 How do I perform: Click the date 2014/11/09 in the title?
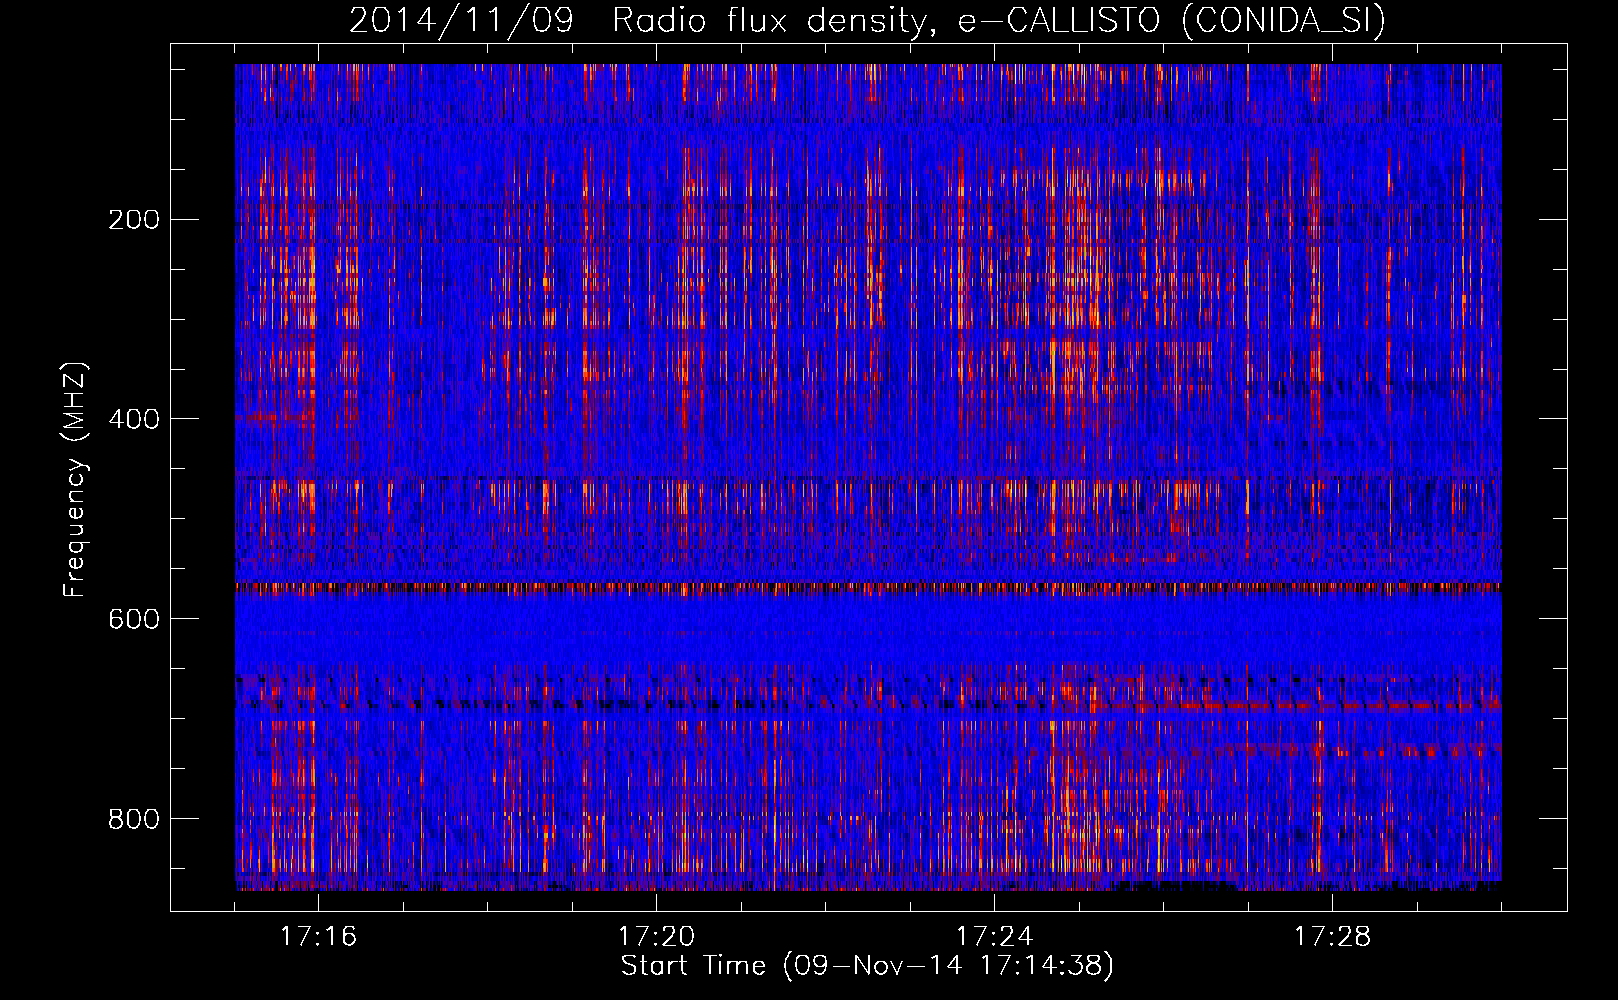[461, 21]
